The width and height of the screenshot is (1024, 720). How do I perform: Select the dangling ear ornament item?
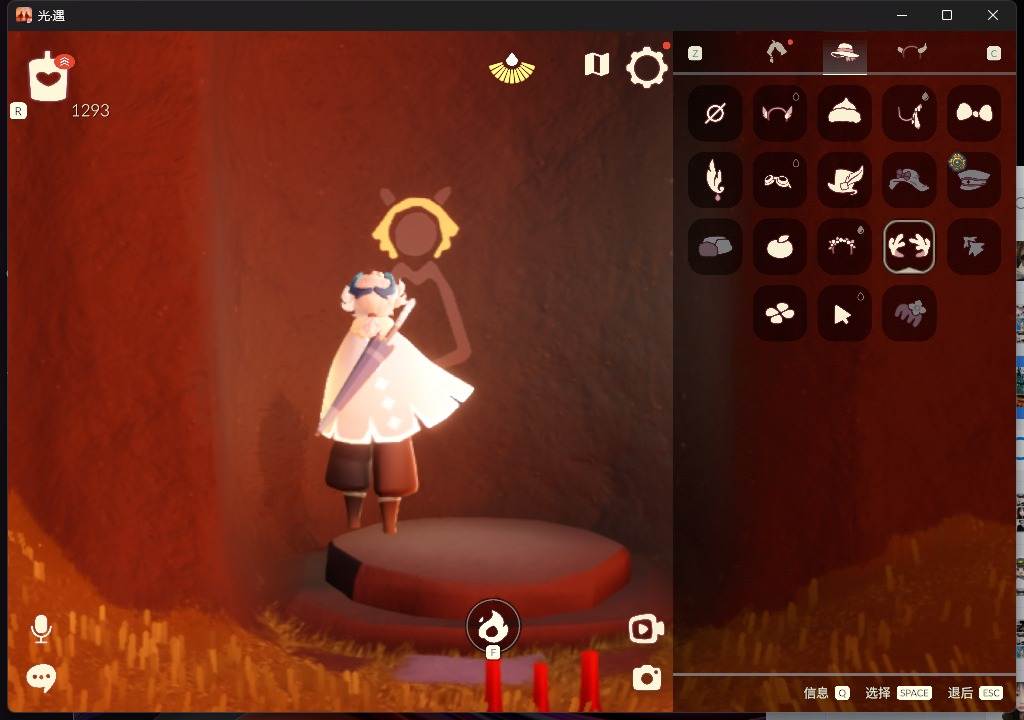point(908,113)
